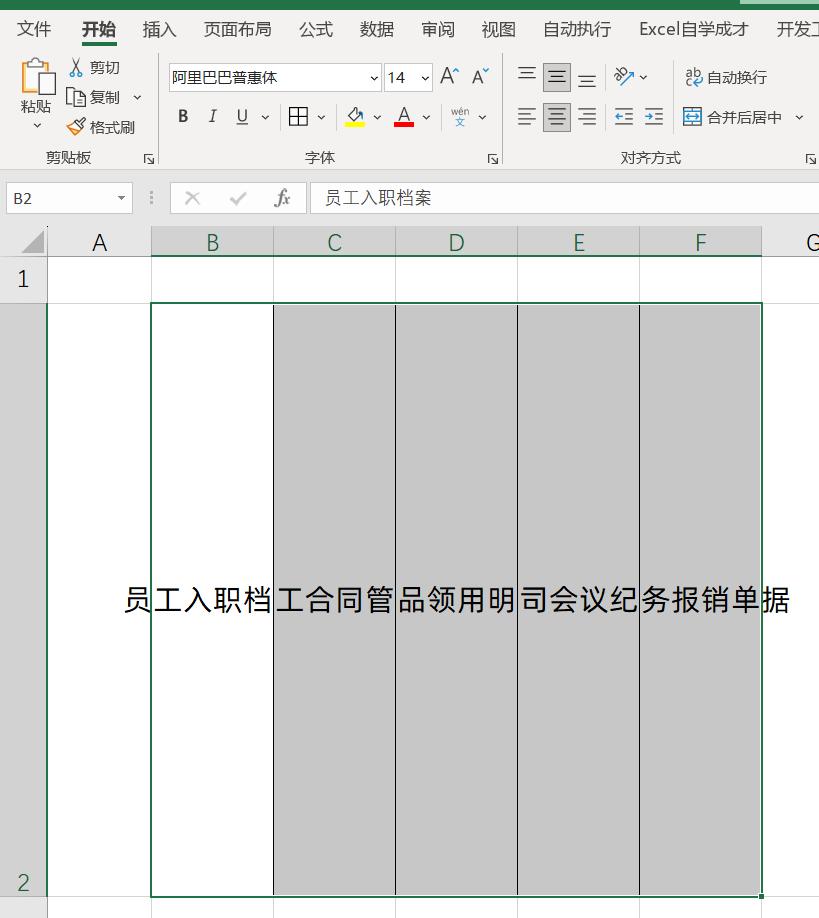Switch to the 数据 Data tab
Screen dimensions: 819x918
[377, 29]
